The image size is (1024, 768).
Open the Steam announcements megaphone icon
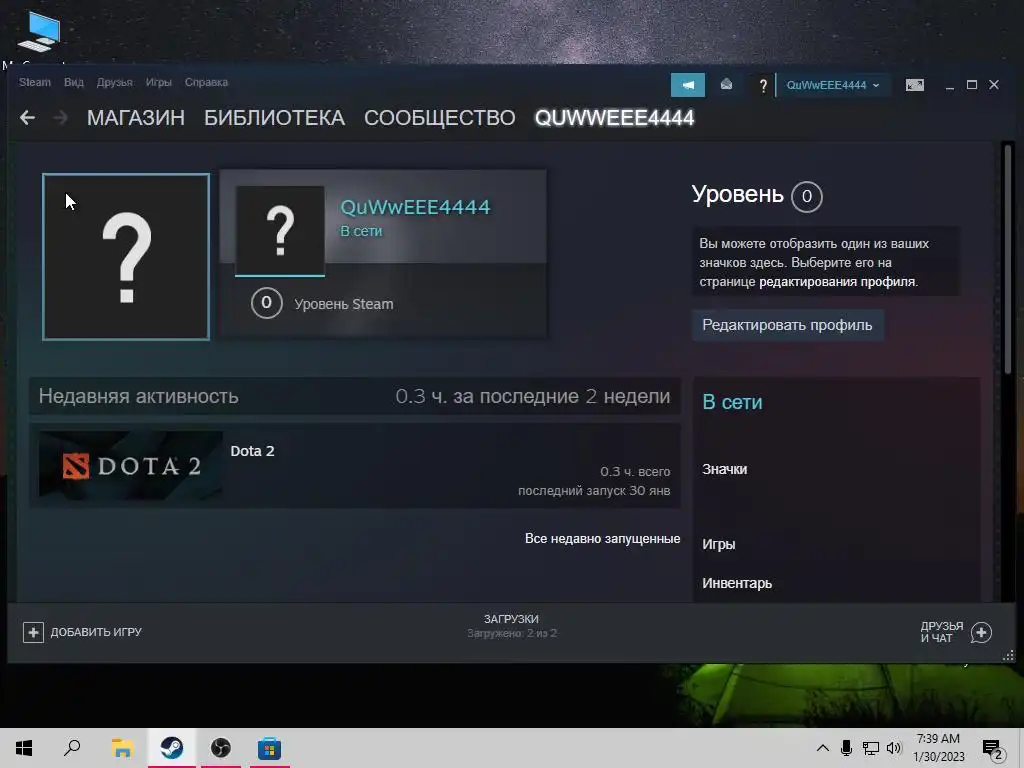point(688,85)
